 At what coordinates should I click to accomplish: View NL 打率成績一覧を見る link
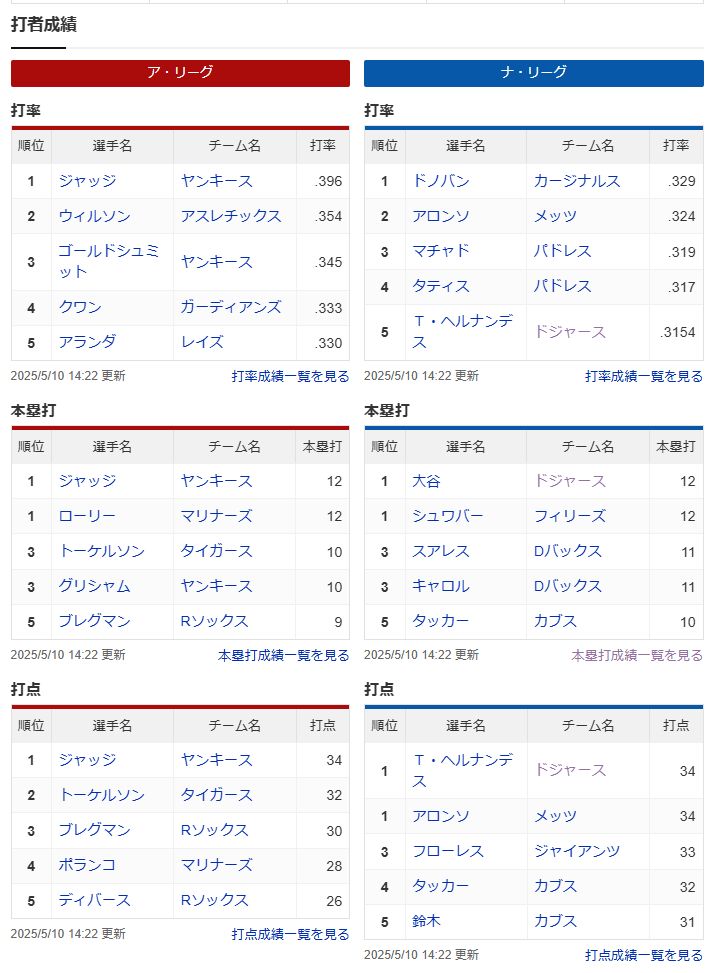pyautogui.click(x=644, y=376)
